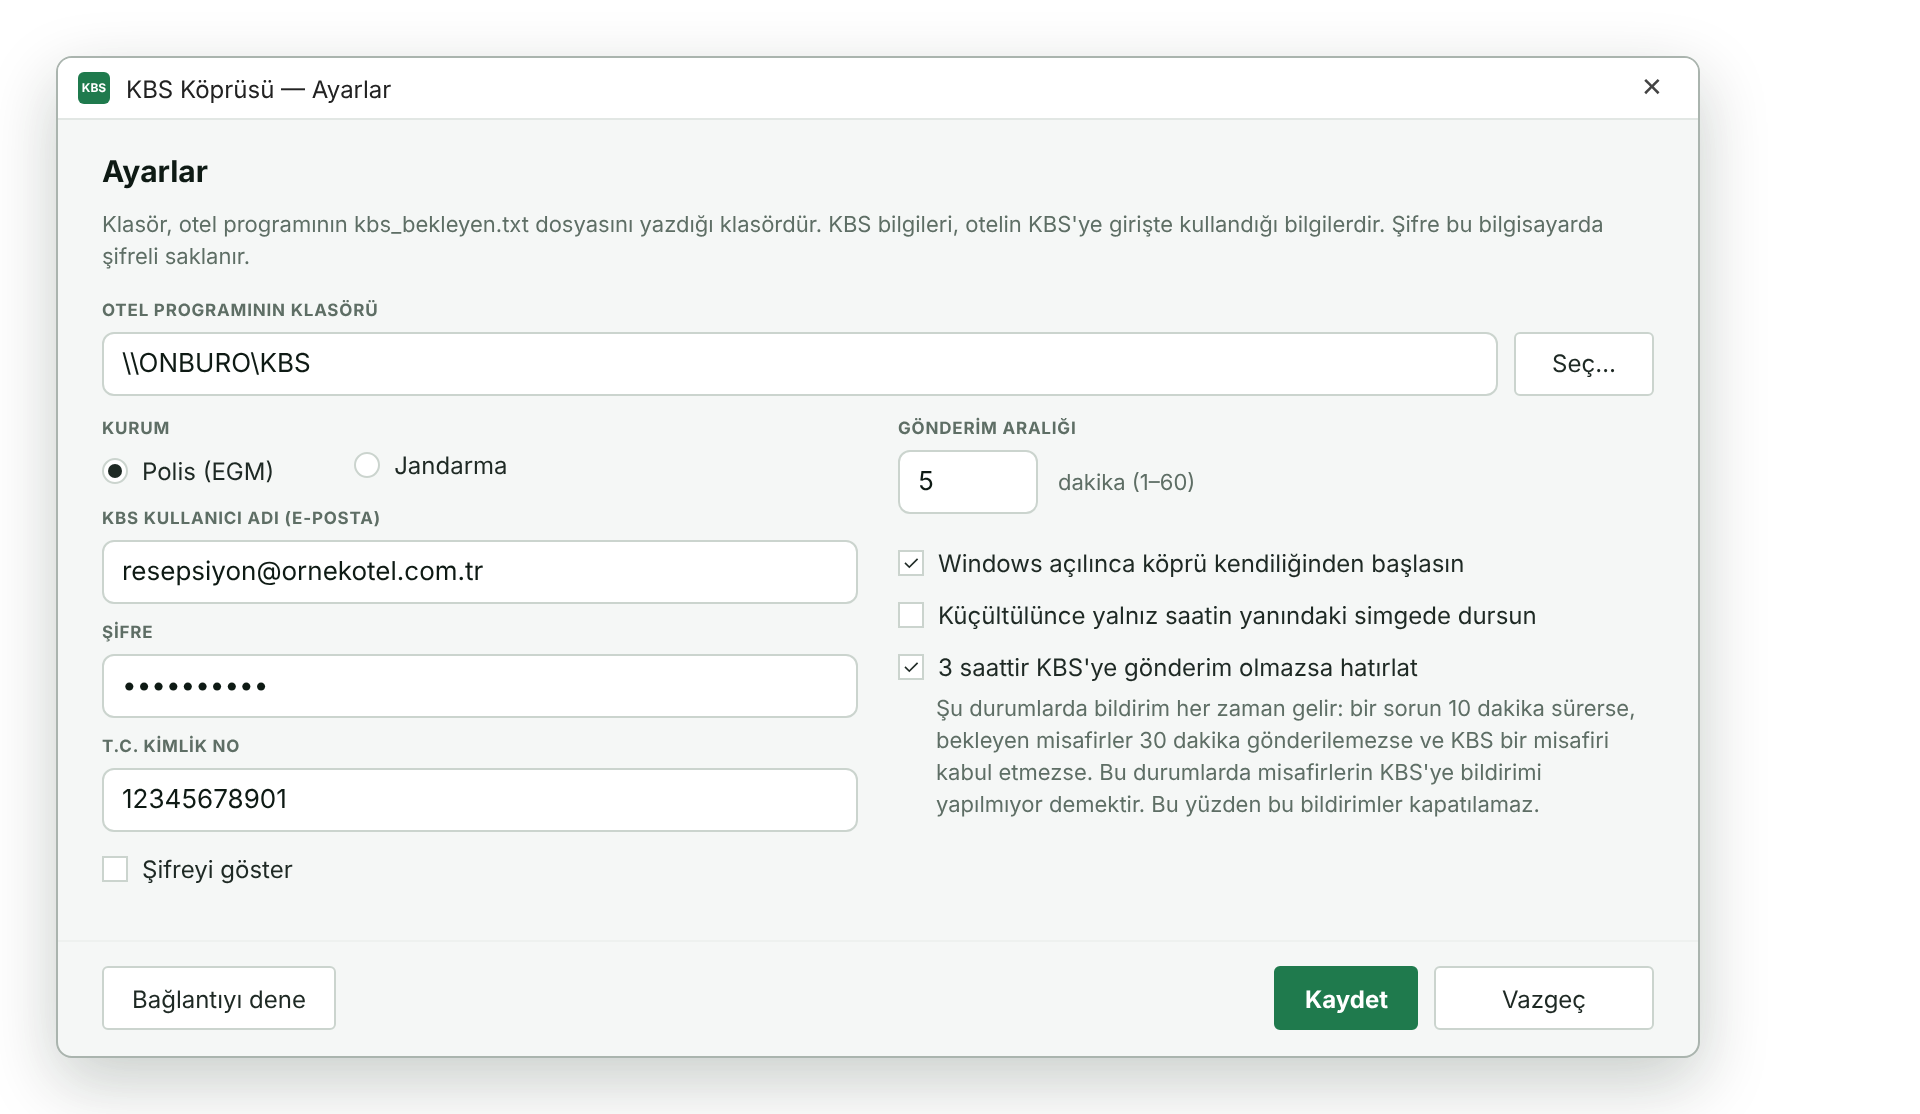Save settings with the Kaydet button
The width and height of the screenshot is (1920, 1114).
coord(1346,998)
